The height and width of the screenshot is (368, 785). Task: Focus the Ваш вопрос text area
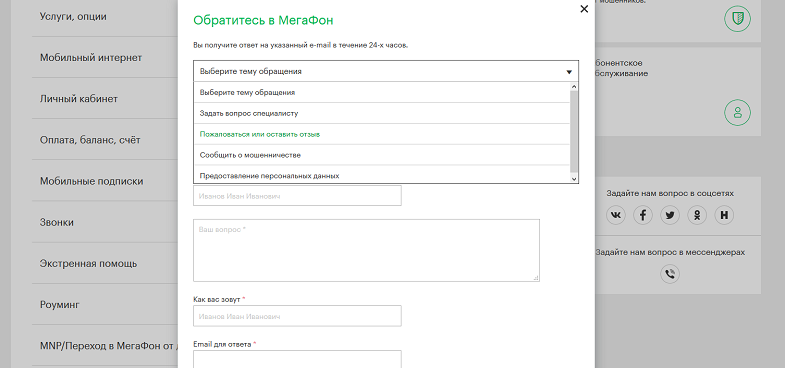366,250
